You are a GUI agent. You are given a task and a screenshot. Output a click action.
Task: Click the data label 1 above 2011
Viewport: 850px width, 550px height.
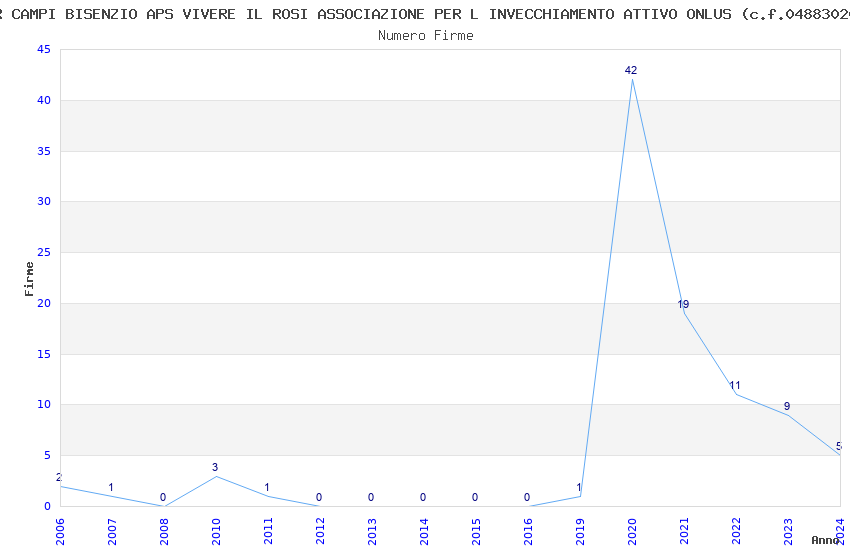point(267,487)
